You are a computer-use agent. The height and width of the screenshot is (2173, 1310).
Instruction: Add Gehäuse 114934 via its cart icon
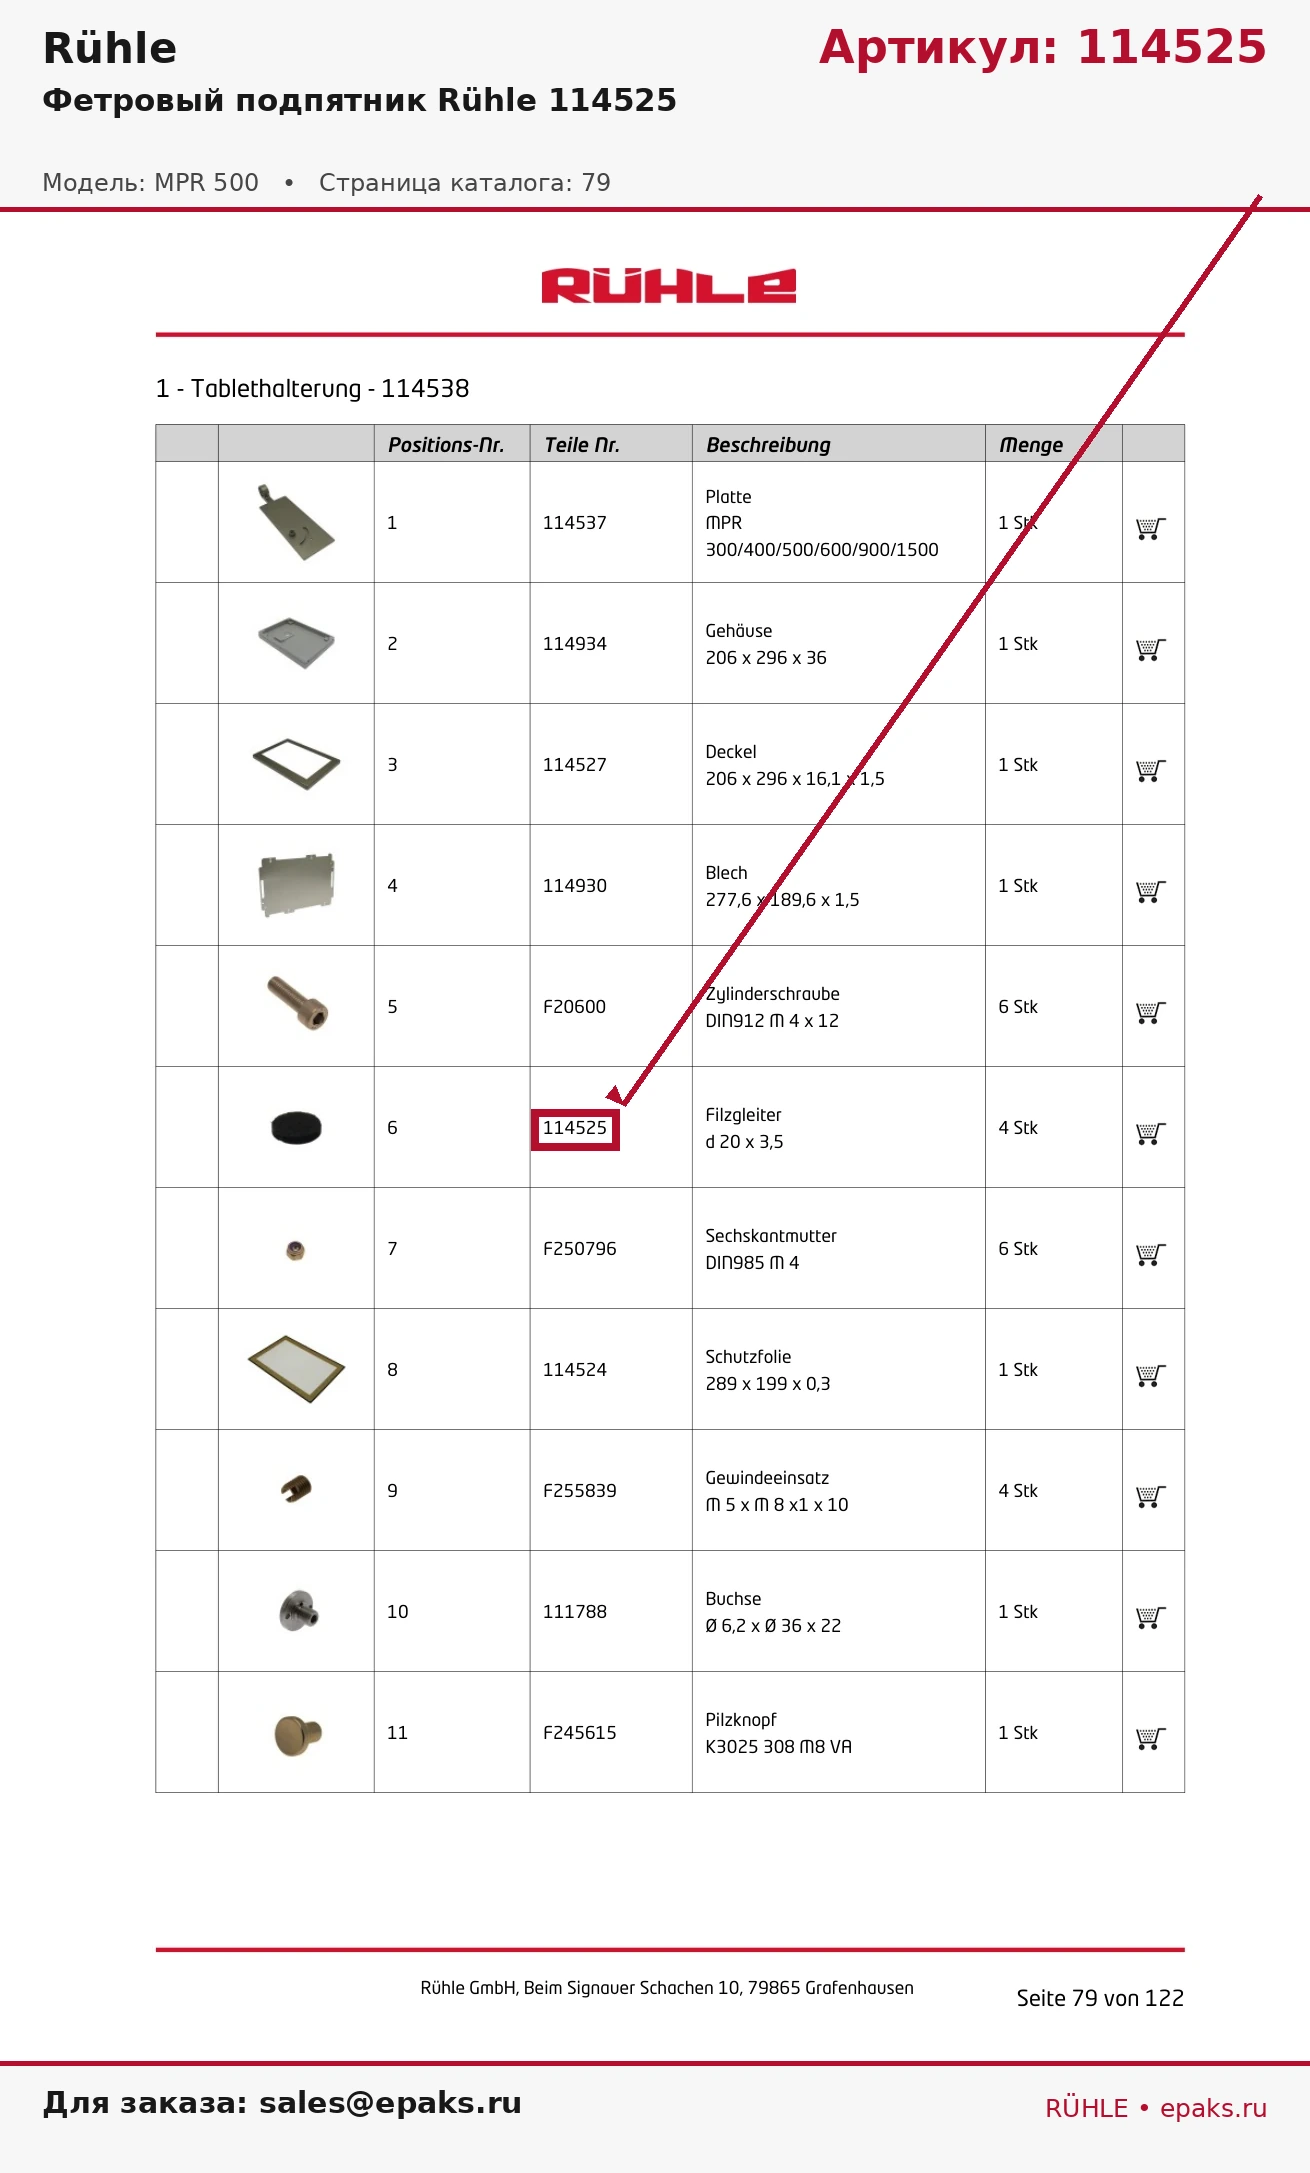coord(1151,649)
